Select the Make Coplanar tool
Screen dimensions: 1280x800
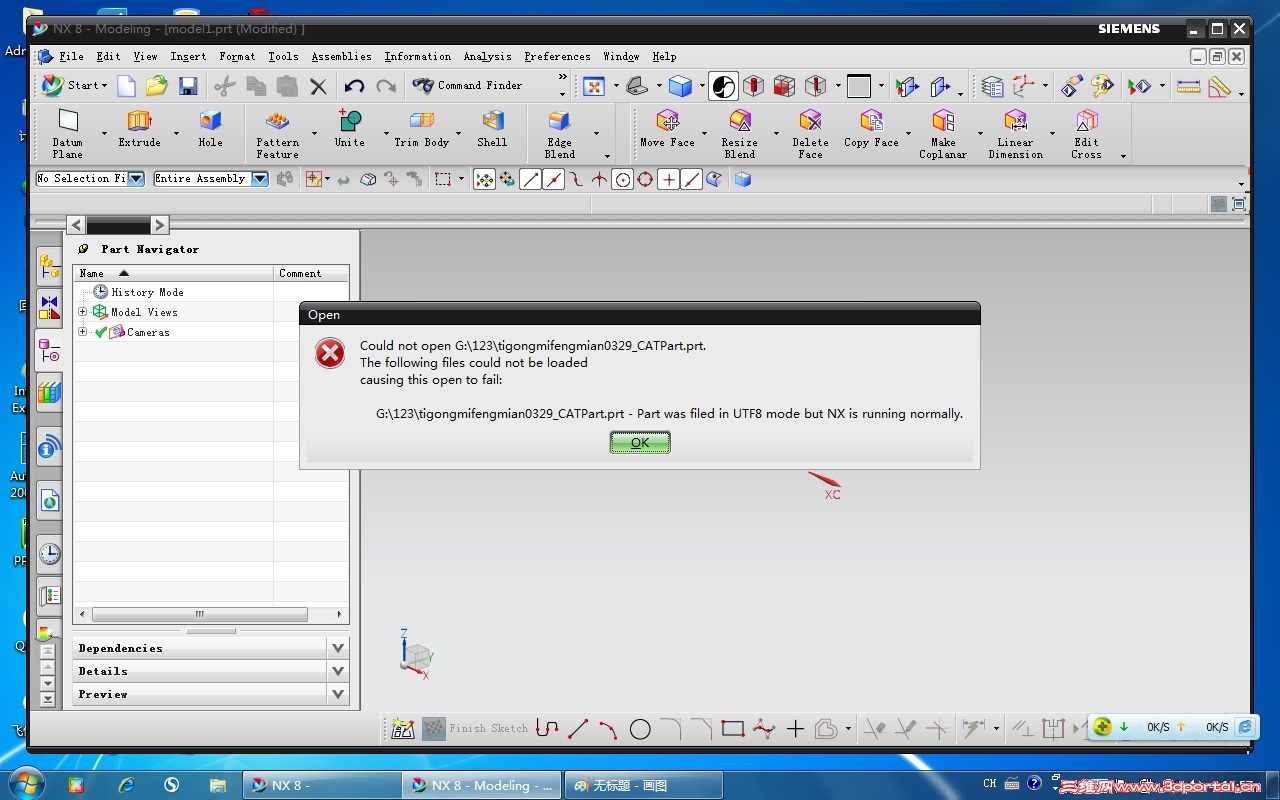click(943, 134)
